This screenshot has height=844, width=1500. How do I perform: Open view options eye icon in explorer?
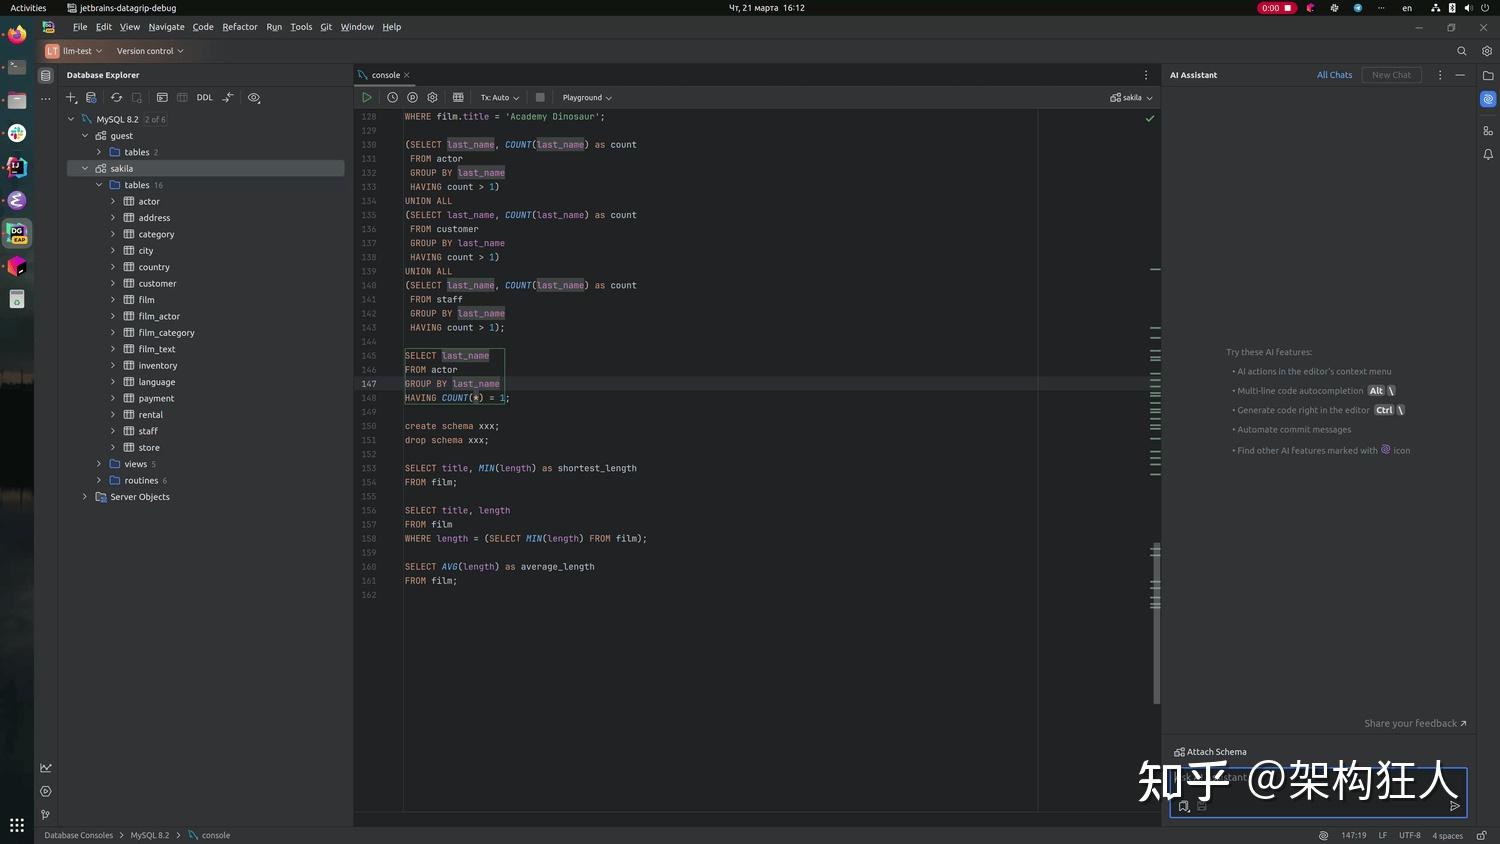point(254,97)
